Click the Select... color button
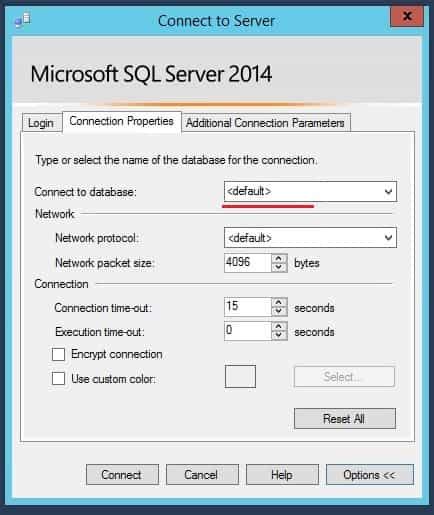 pos(344,377)
